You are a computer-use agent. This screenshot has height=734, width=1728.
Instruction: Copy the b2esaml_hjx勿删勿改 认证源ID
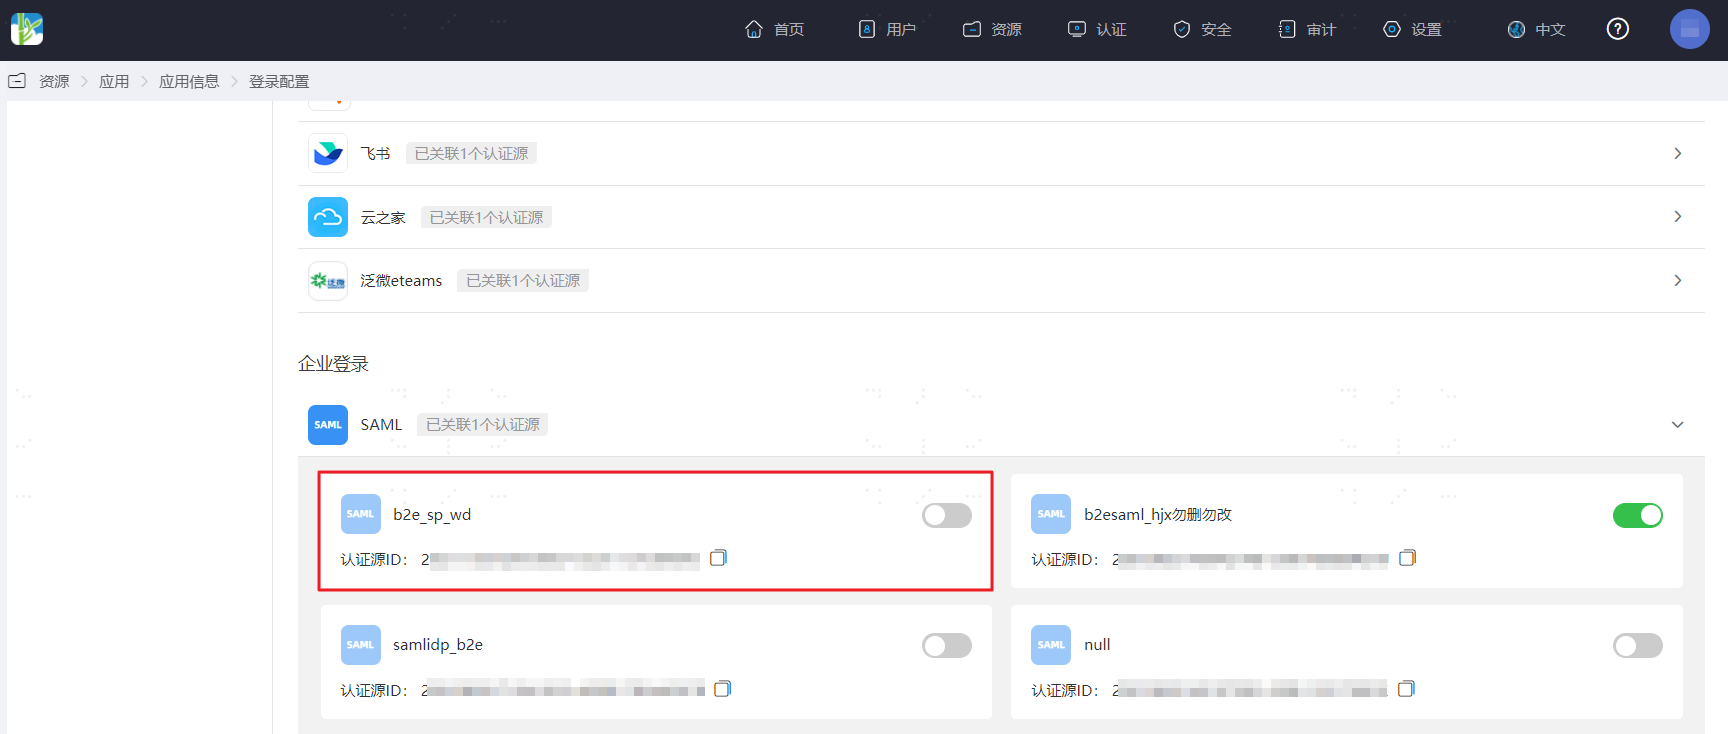click(x=1407, y=558)
